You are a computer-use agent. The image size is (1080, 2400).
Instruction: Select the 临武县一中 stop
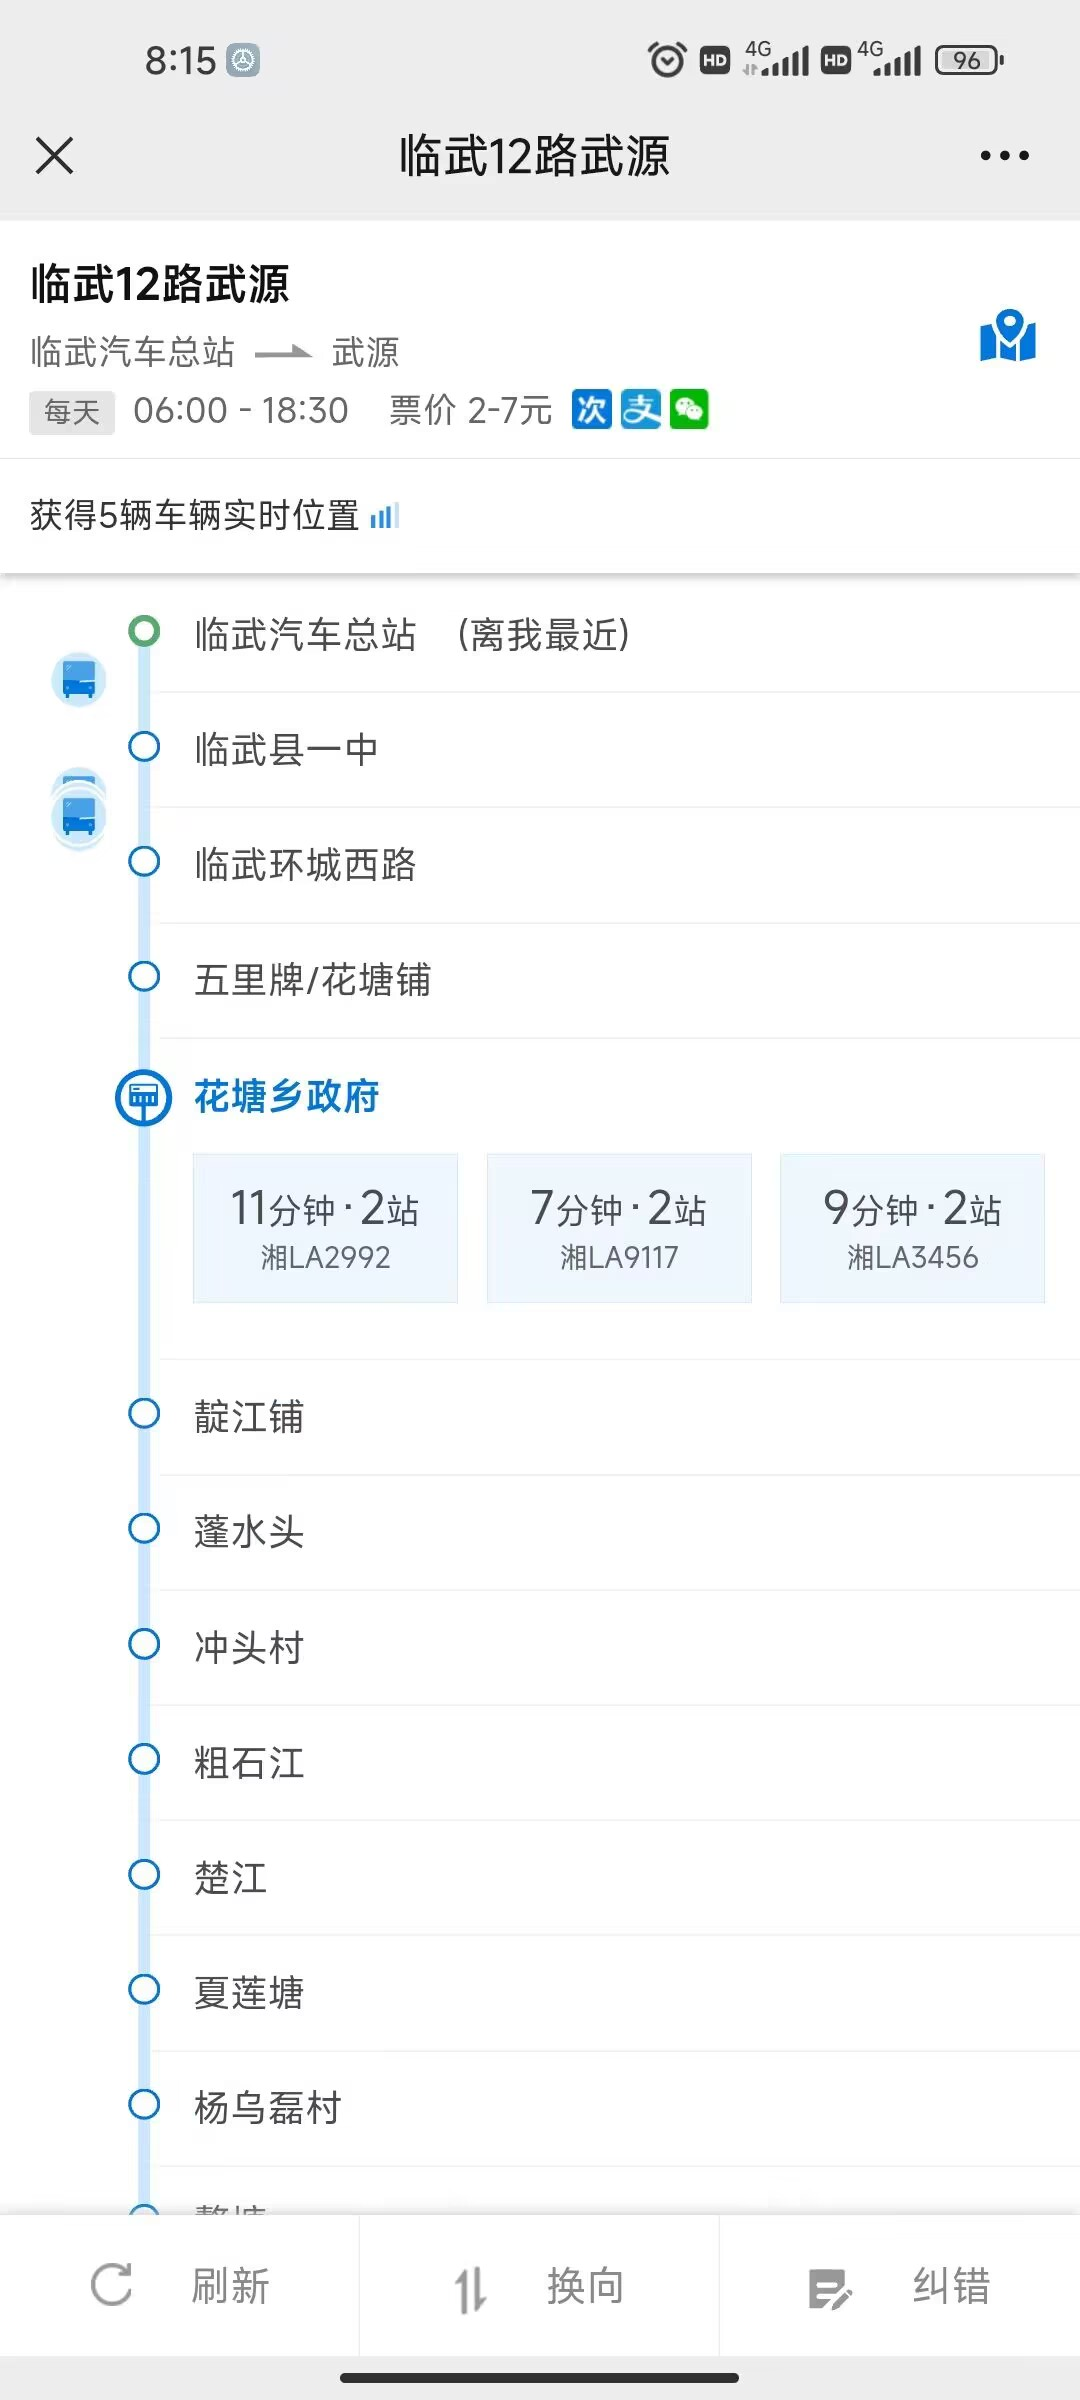pyautogui.click(x=286, y=749)
